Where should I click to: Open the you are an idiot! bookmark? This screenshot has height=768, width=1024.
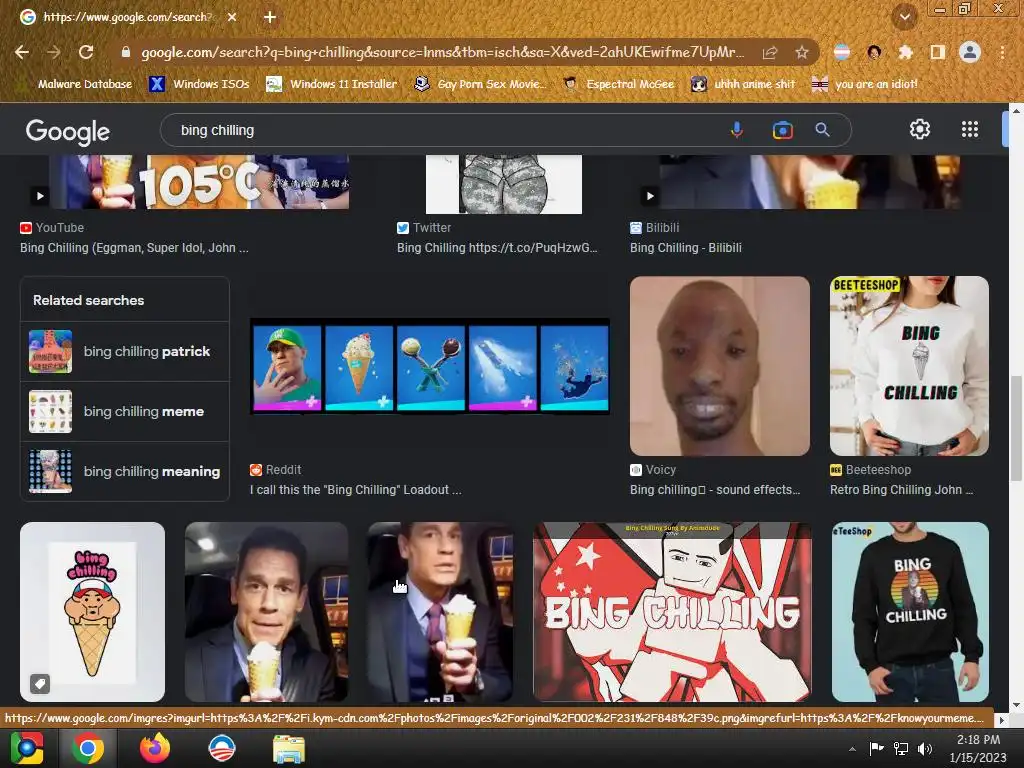(865, 84)
